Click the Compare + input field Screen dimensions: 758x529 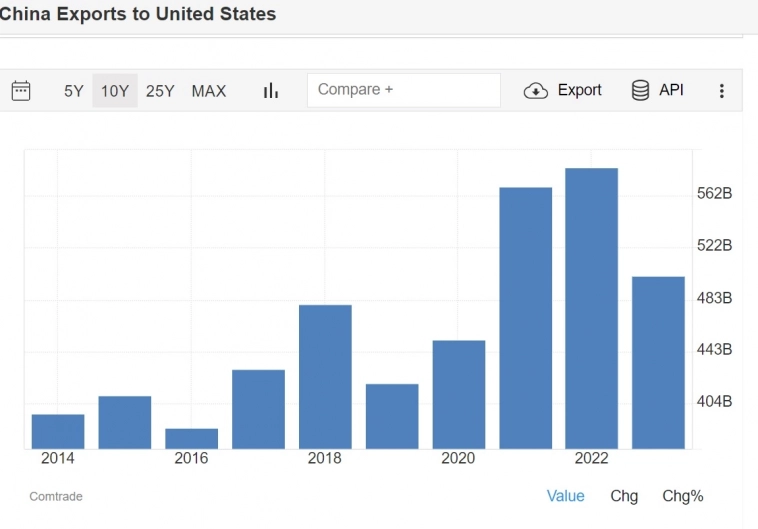[x=403, y=90]
